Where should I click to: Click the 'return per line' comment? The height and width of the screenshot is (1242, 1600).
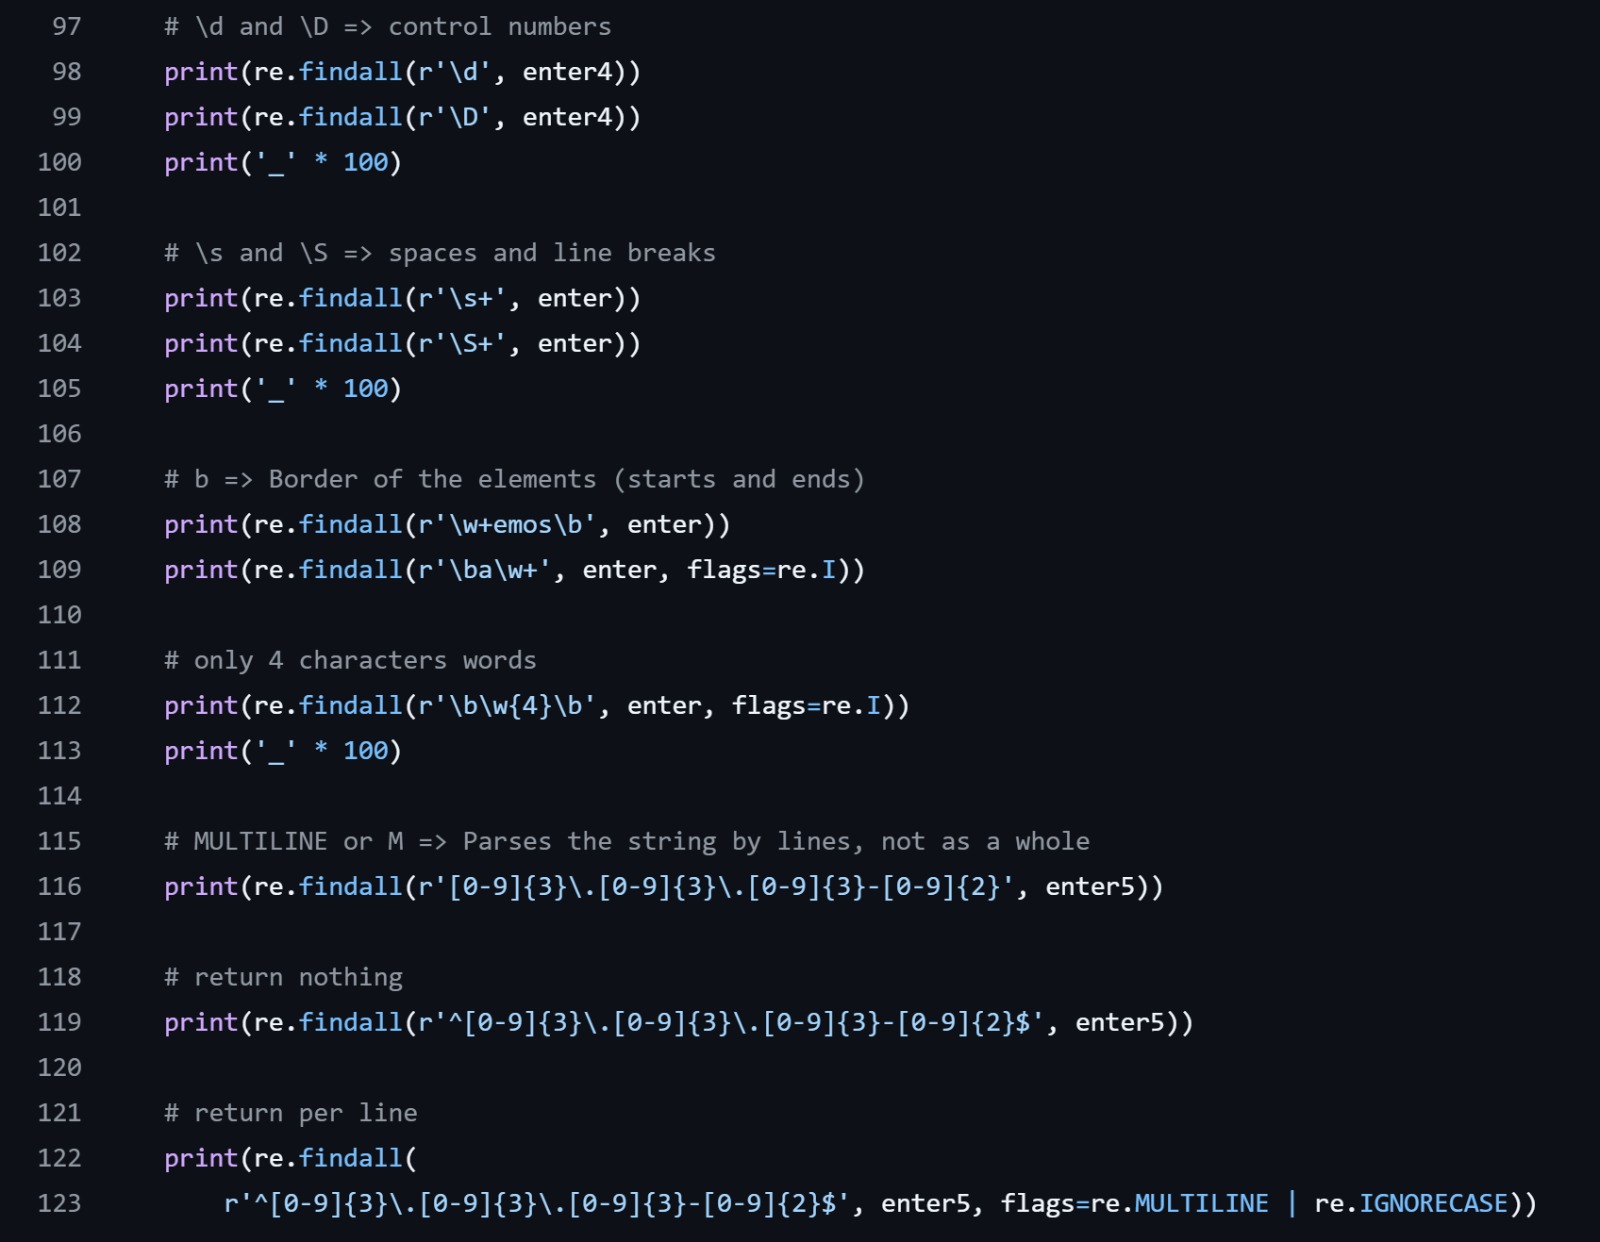click(x=291, y=1113)
